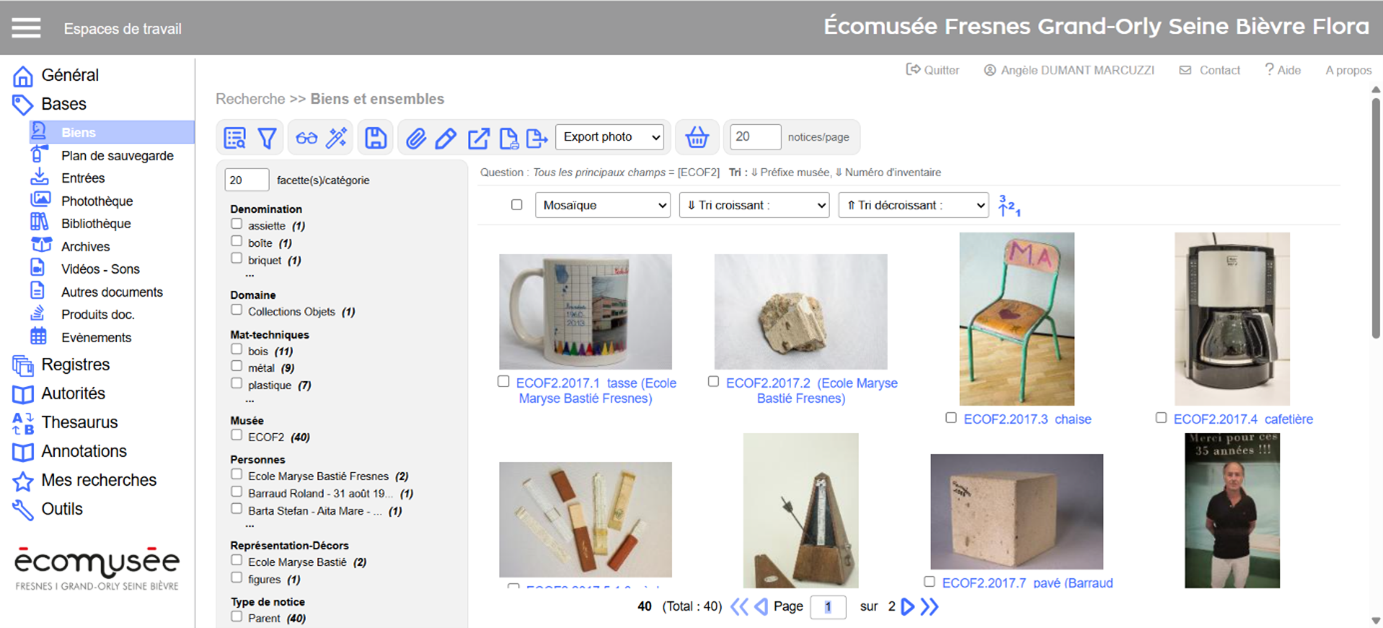This screenshot has width=1383, height=628.
Task: Tick the 'assiette' denomination checkbox
Action: 237,224
